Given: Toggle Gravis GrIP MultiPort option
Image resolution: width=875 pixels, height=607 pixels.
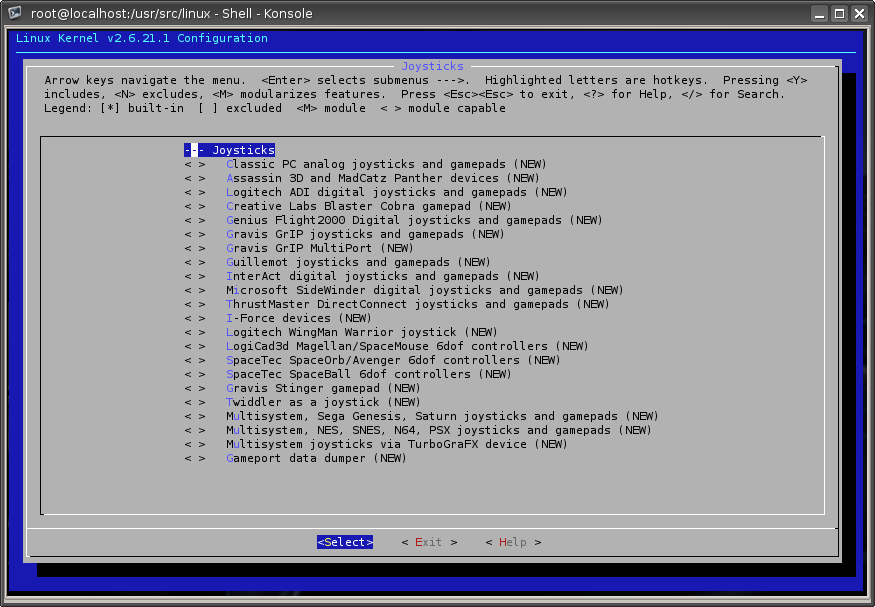Looking at the screenshot, I should tap(195, 248).
